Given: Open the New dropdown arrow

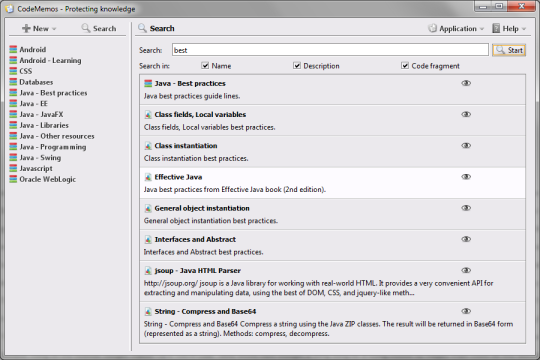Looking at the screenshot, I should tap(54, 29).
